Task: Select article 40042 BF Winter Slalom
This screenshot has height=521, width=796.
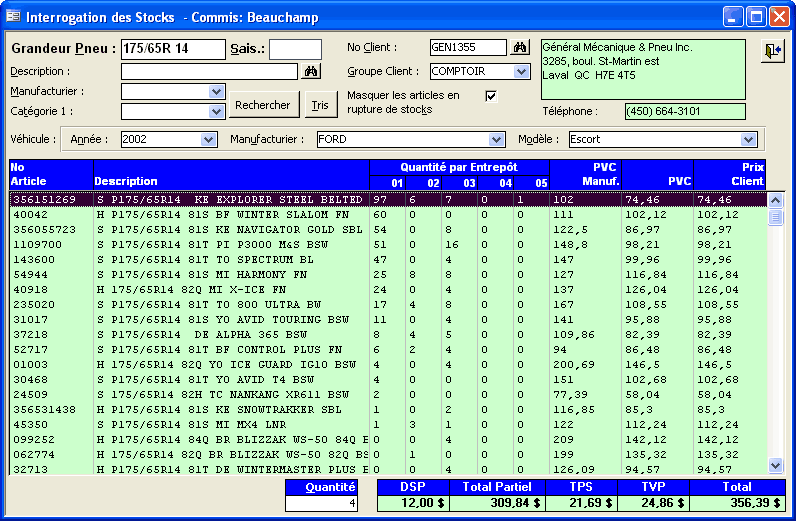Action: tap(388, 215)
